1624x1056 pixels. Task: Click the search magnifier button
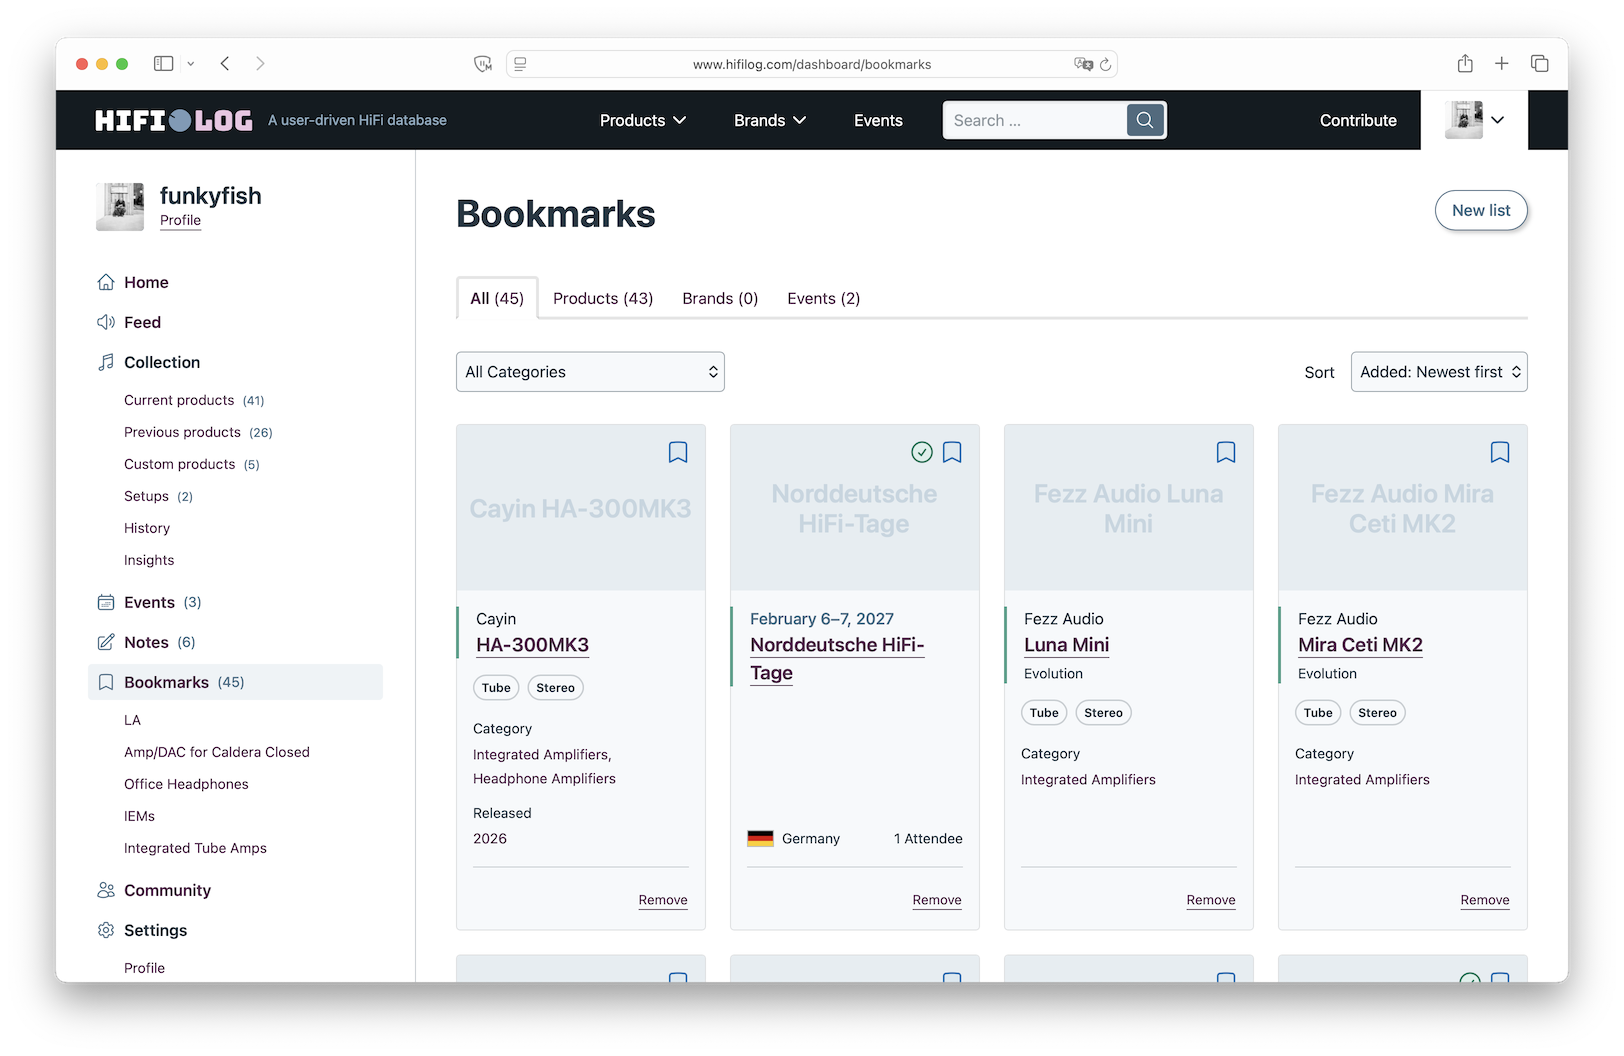1145,120
